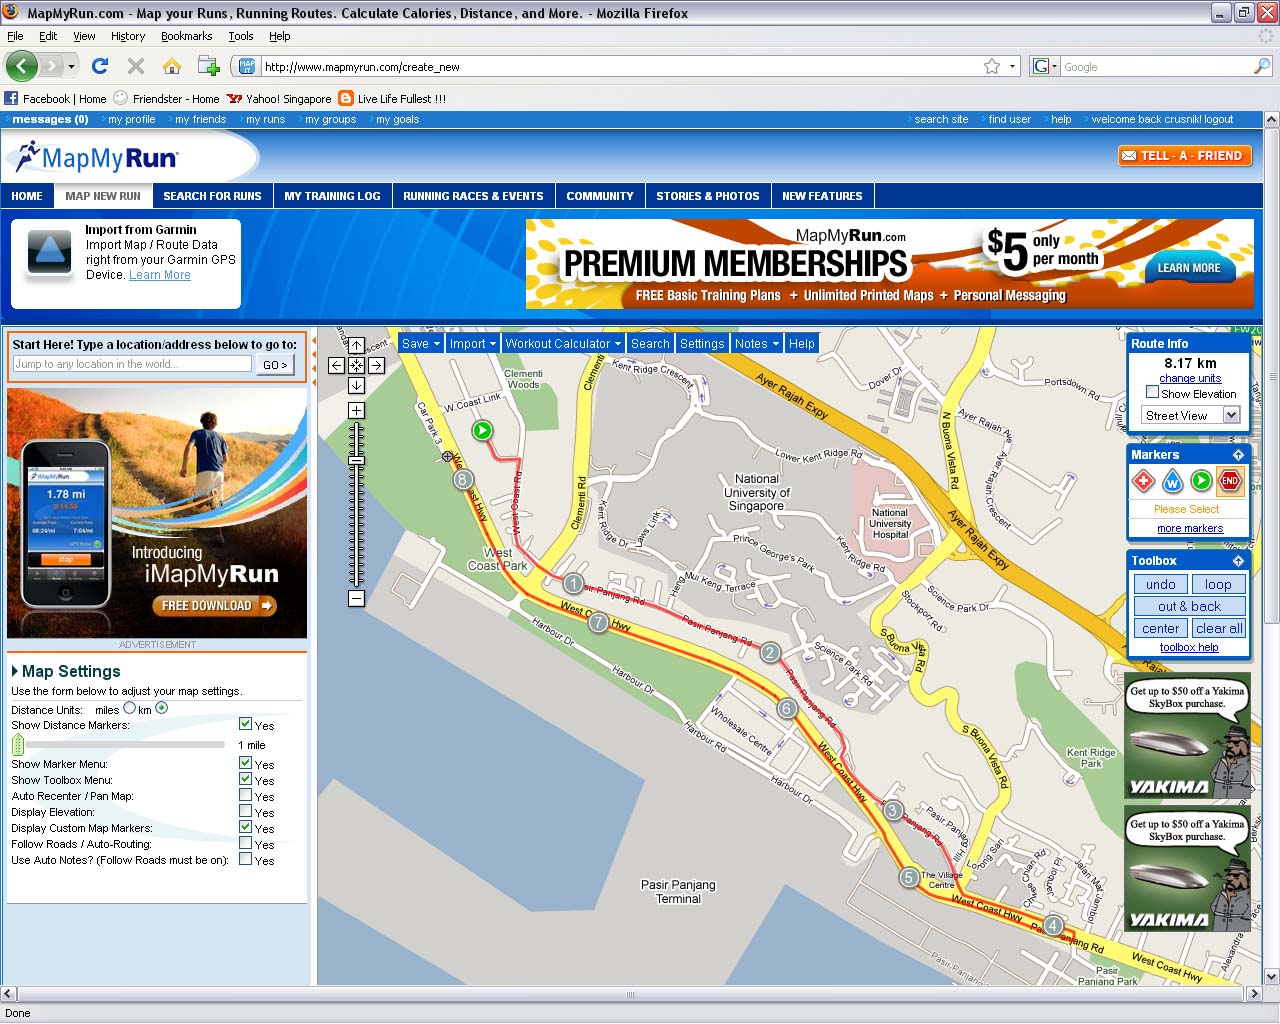The image size is (1280, 1024).
Task: Open the History menu
Action: point(128,36)
